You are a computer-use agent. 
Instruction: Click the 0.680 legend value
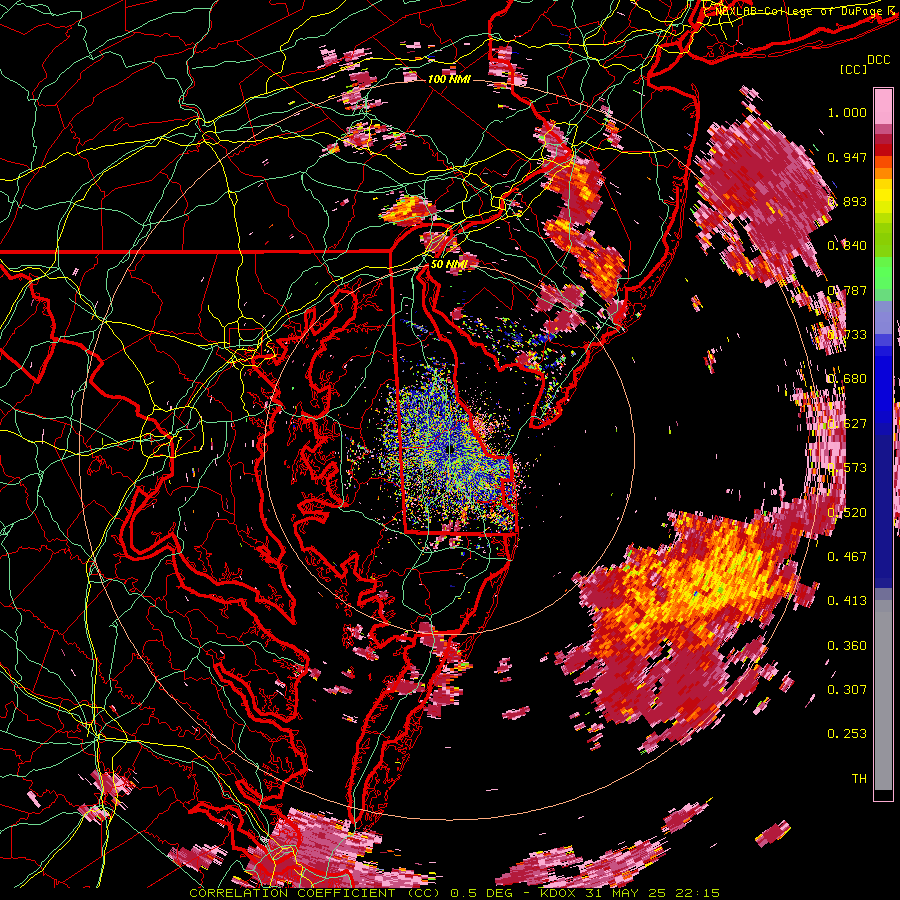[847, 379]
